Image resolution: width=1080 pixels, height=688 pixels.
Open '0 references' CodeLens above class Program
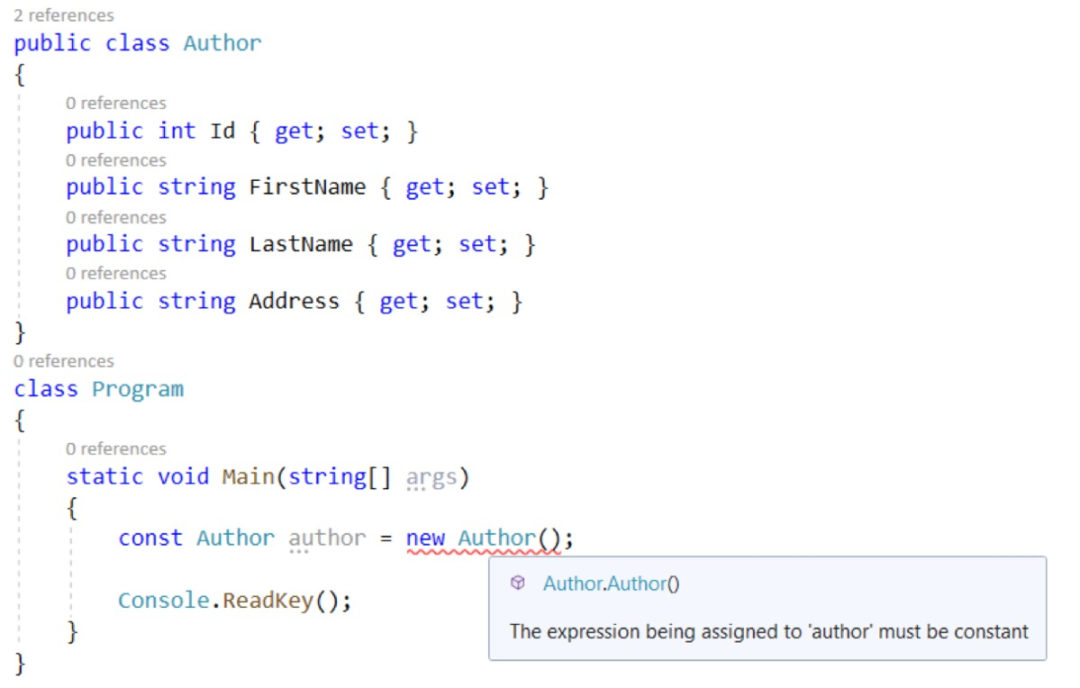point(63,362)
